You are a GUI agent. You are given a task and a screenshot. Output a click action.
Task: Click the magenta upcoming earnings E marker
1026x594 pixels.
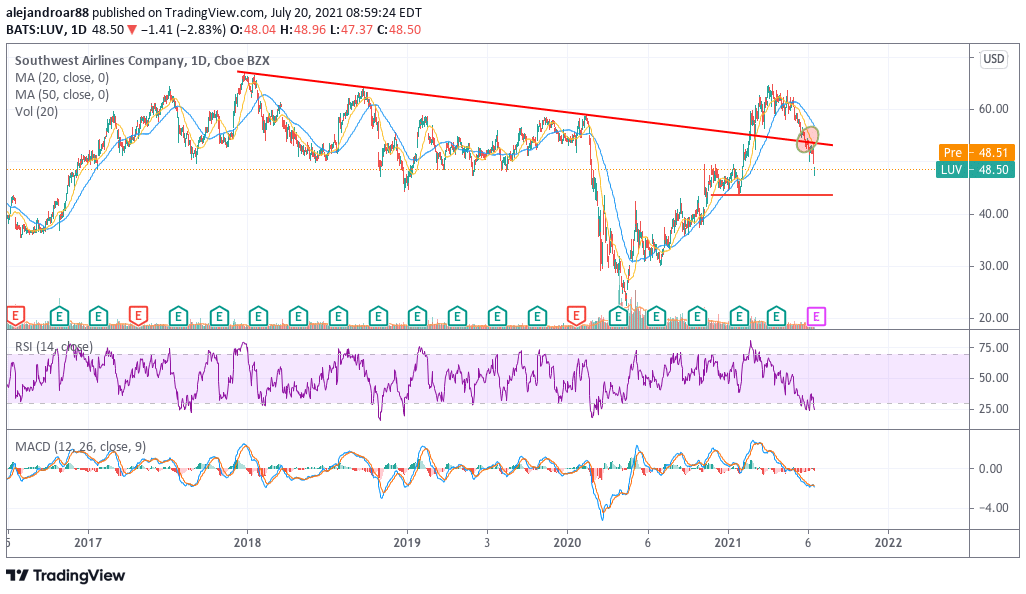coord(816,317)
